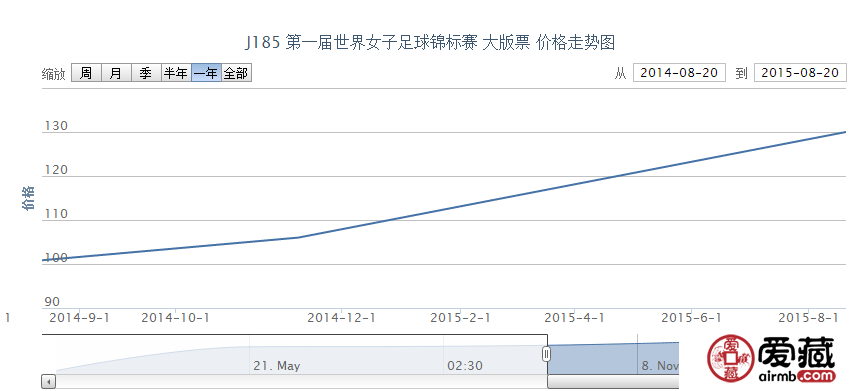Click the 价格 y-axis title
The image size is (864, 391).
(28, 198)
